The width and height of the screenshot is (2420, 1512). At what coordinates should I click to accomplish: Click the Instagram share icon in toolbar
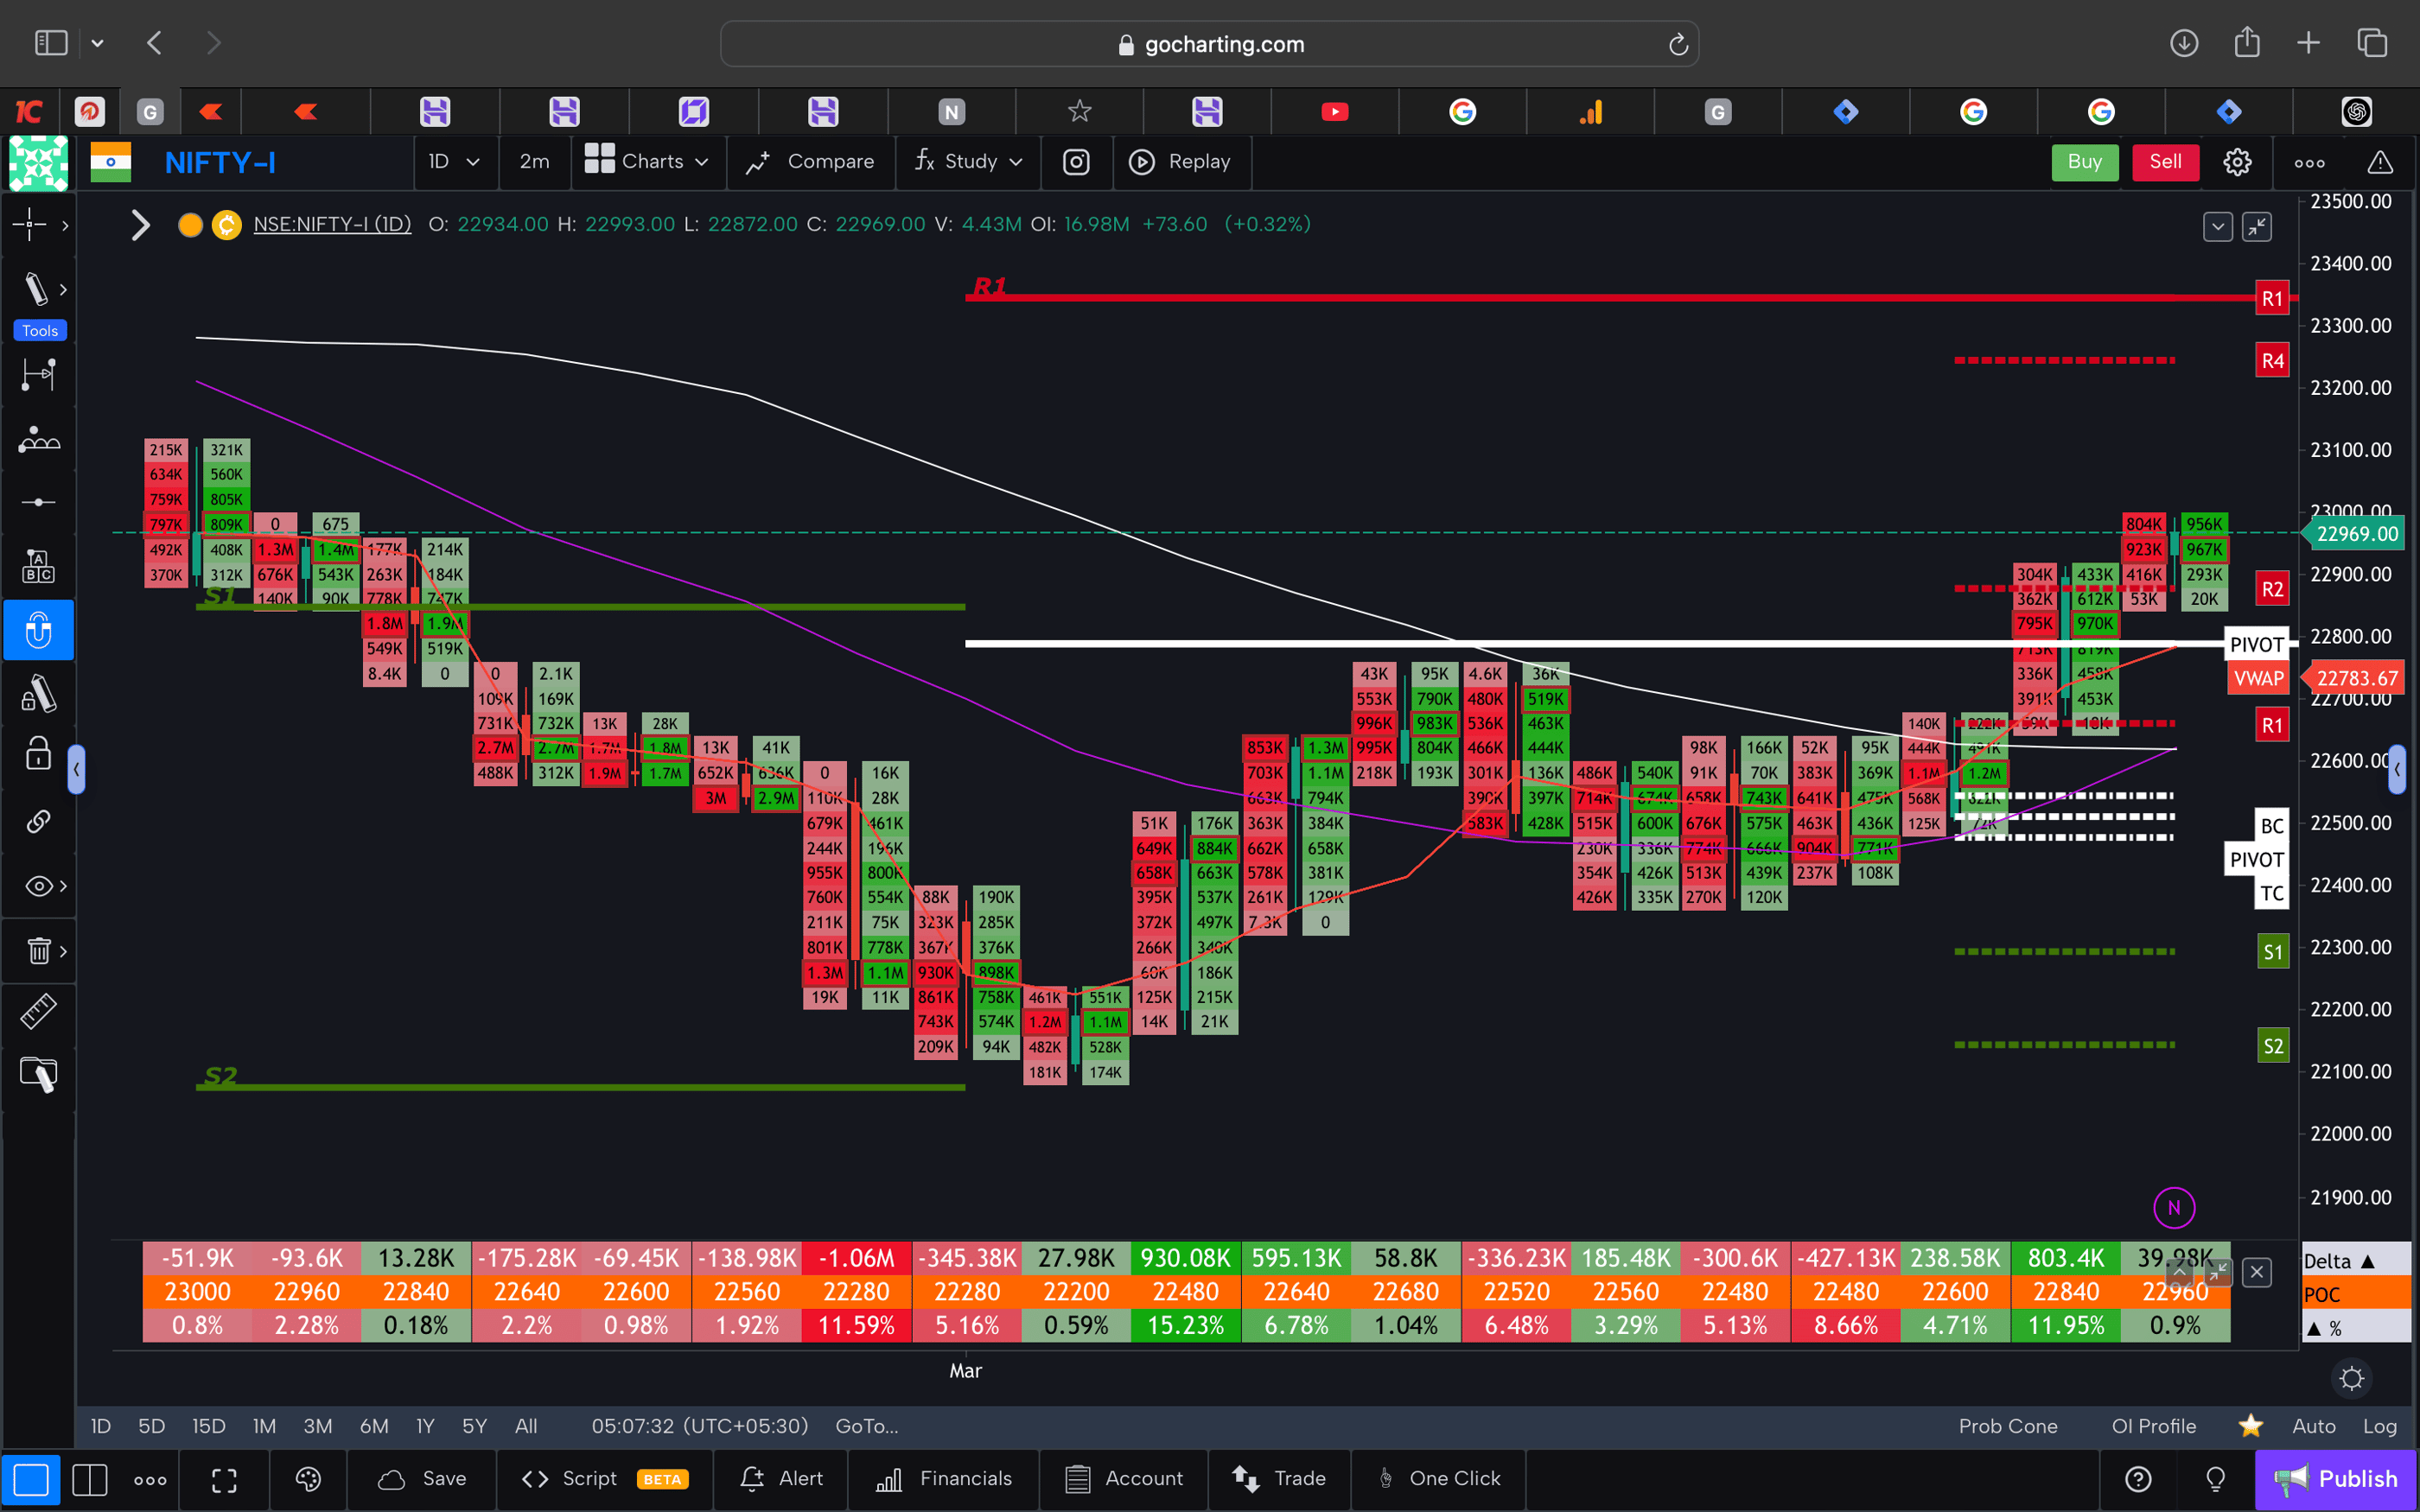coord(1076,162)
